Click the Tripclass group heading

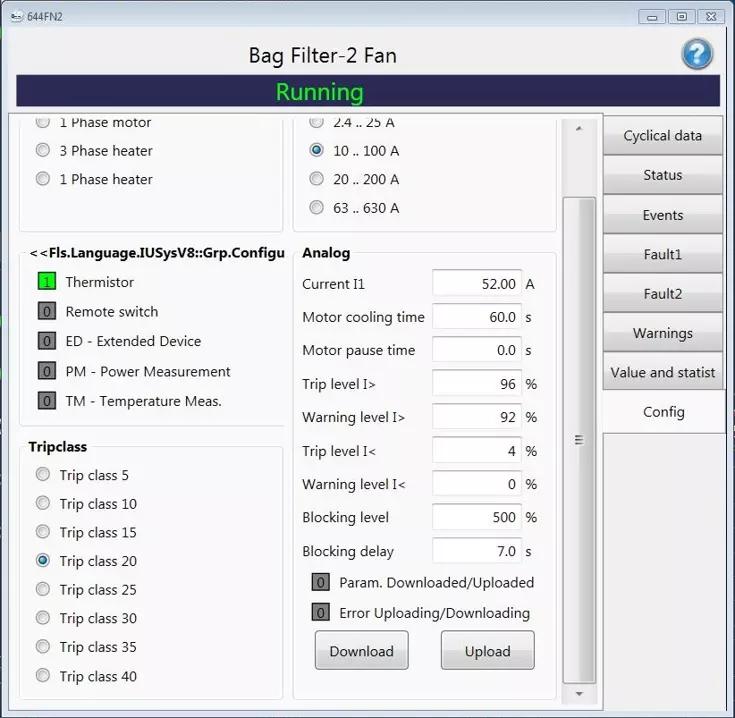coord(58,447)
